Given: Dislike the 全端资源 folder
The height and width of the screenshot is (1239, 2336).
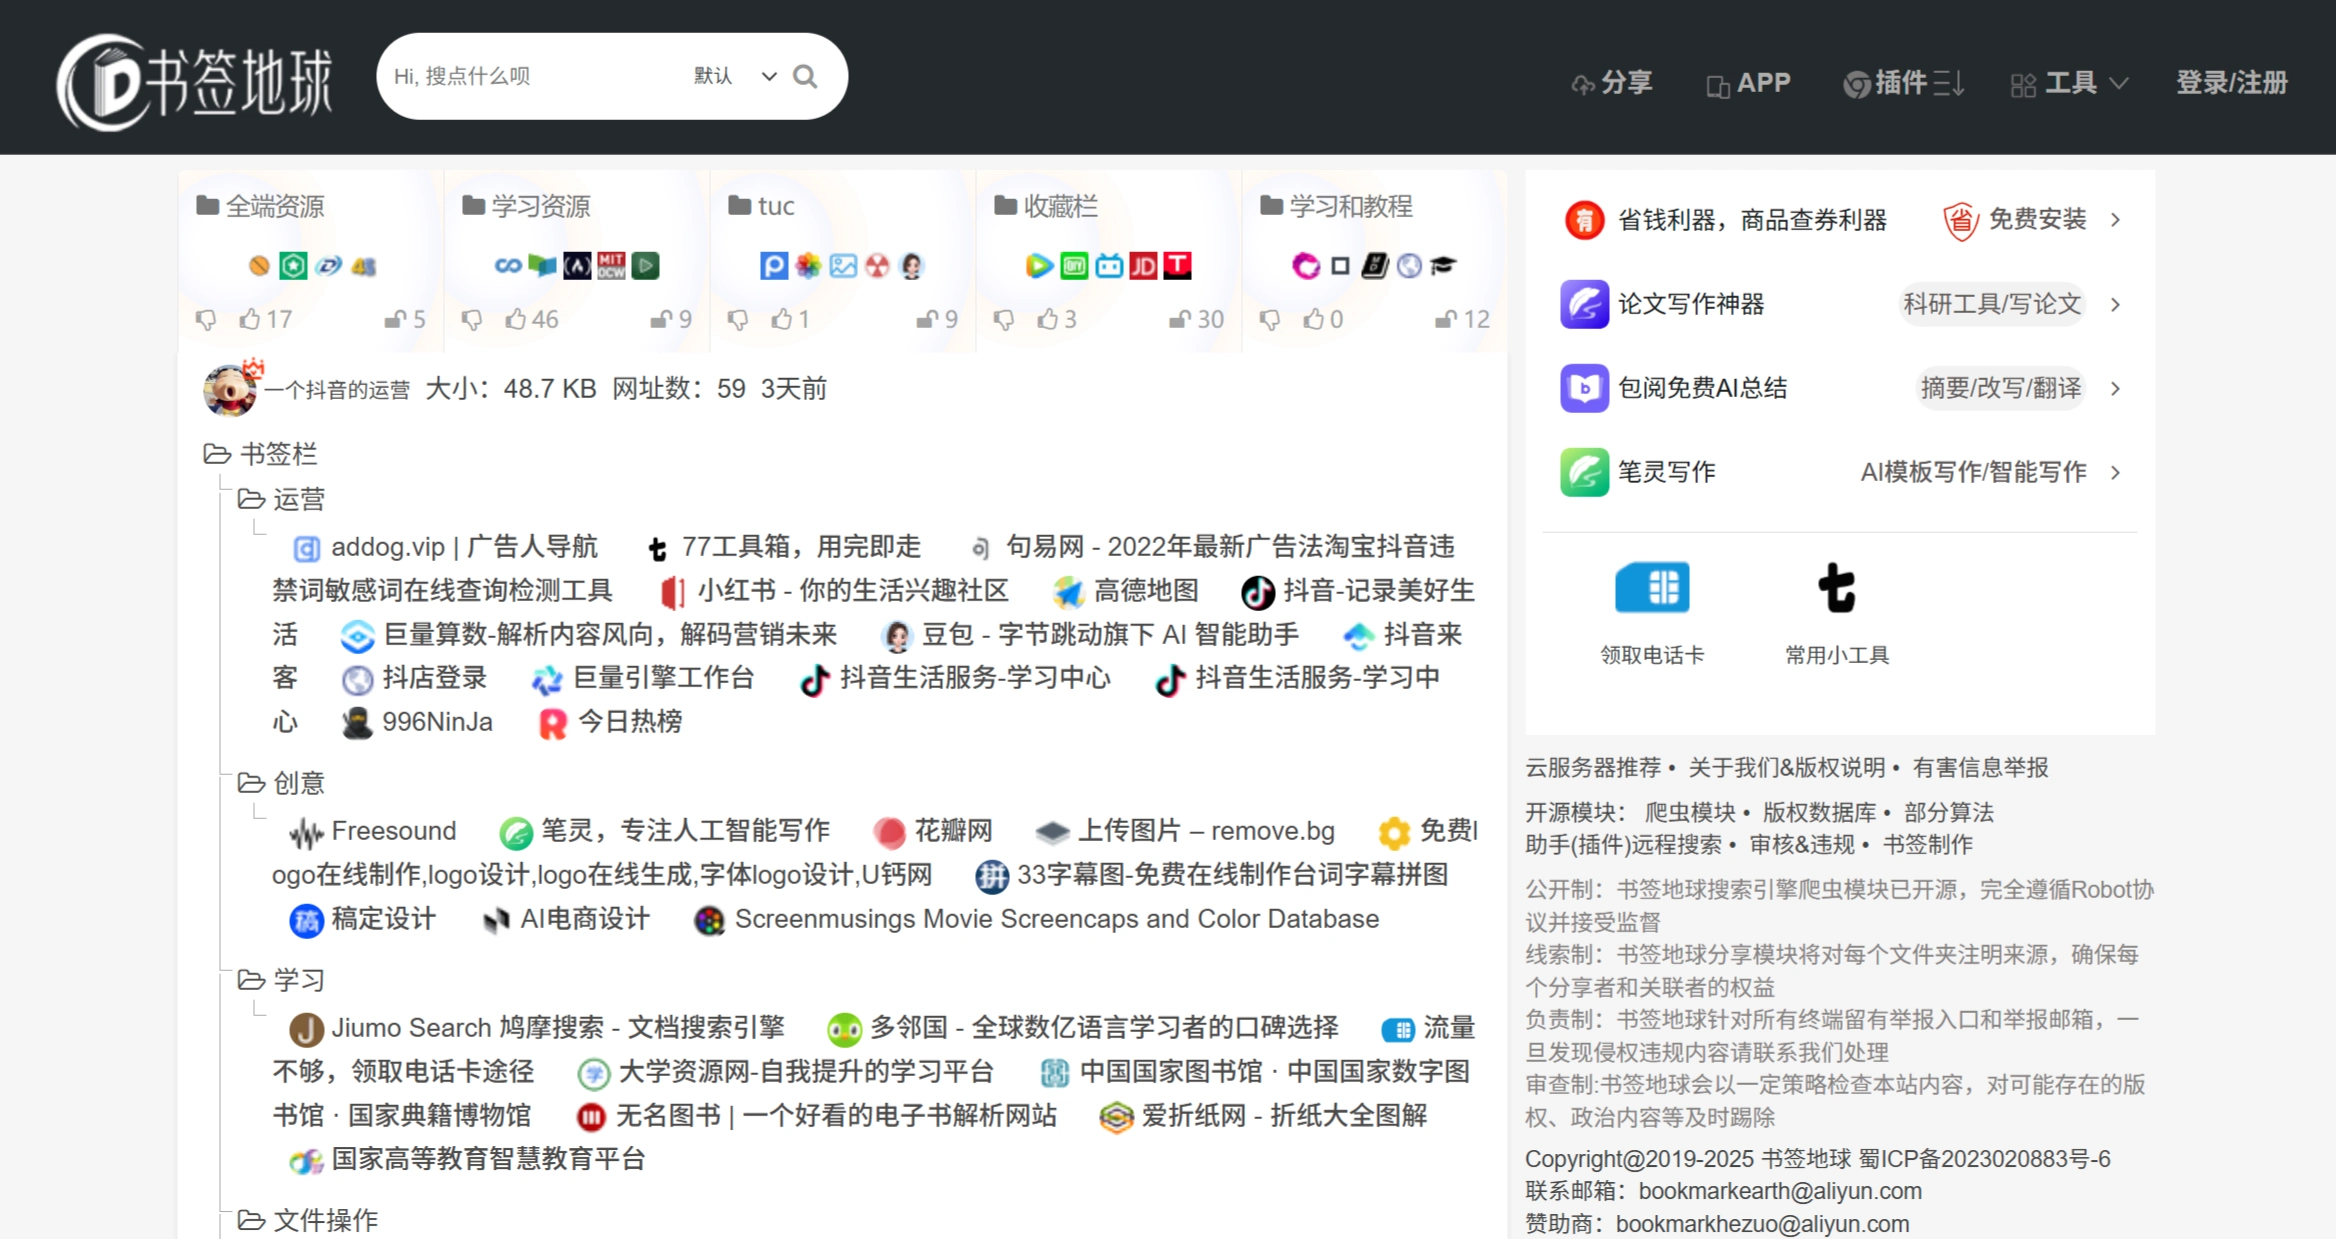Looking at the screenshot, I should point(206,319).
